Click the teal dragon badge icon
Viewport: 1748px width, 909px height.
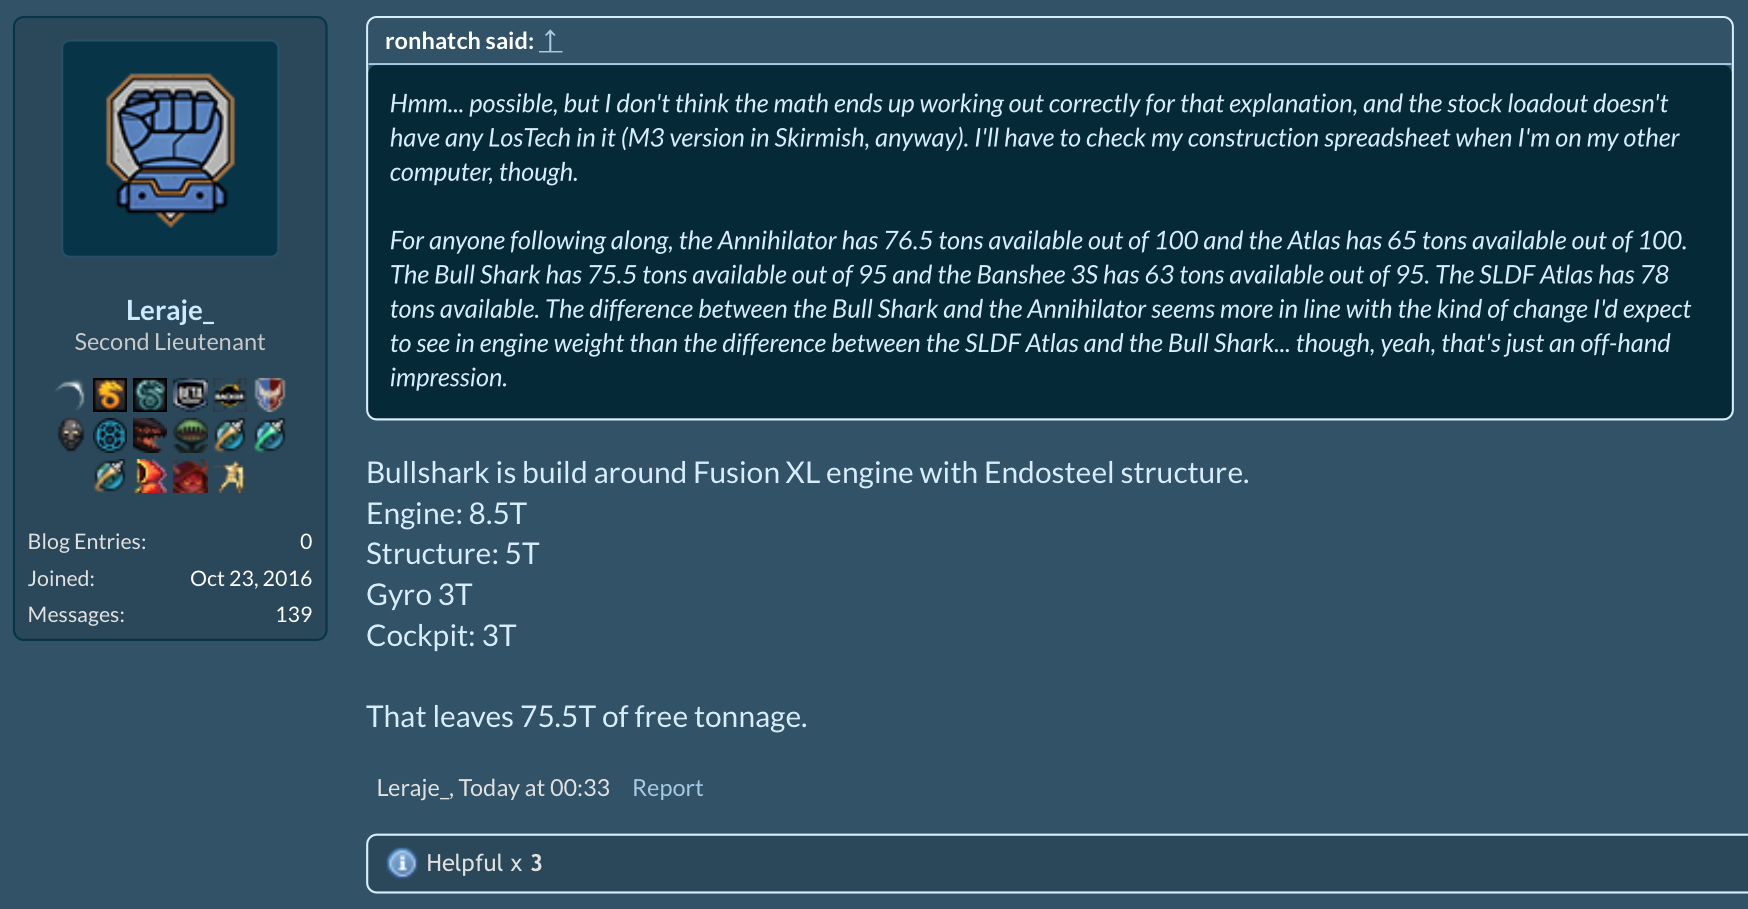(x=150, y=395)
